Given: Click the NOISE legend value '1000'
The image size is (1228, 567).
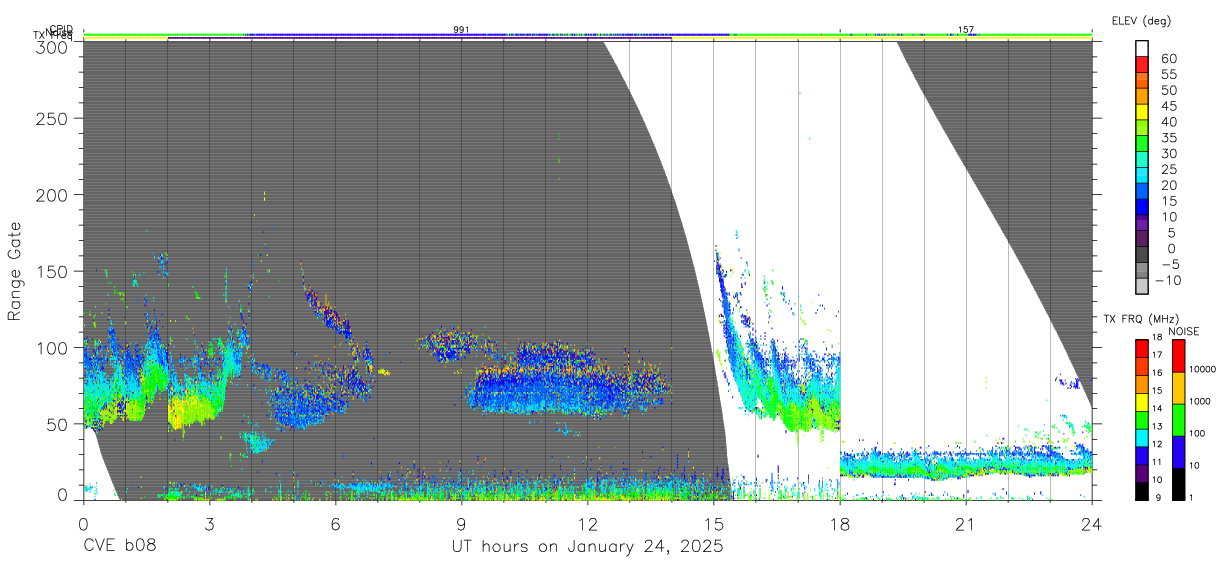Looking at the screenshot, I should [1200, 401].
